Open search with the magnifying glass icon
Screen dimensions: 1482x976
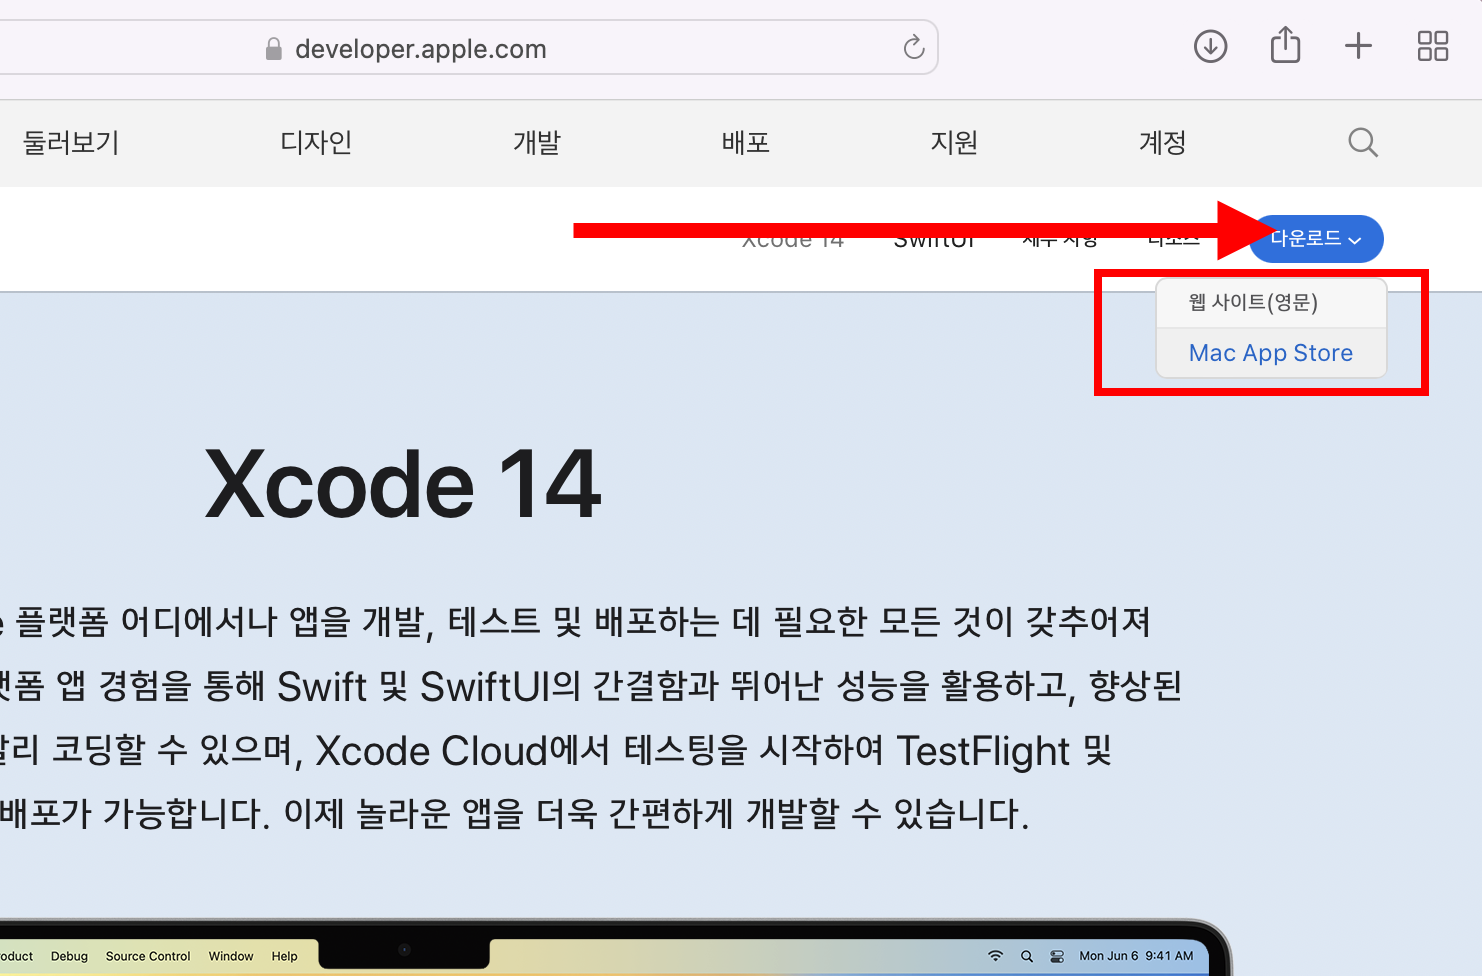pyautogui.click(x=1363, y=143)
